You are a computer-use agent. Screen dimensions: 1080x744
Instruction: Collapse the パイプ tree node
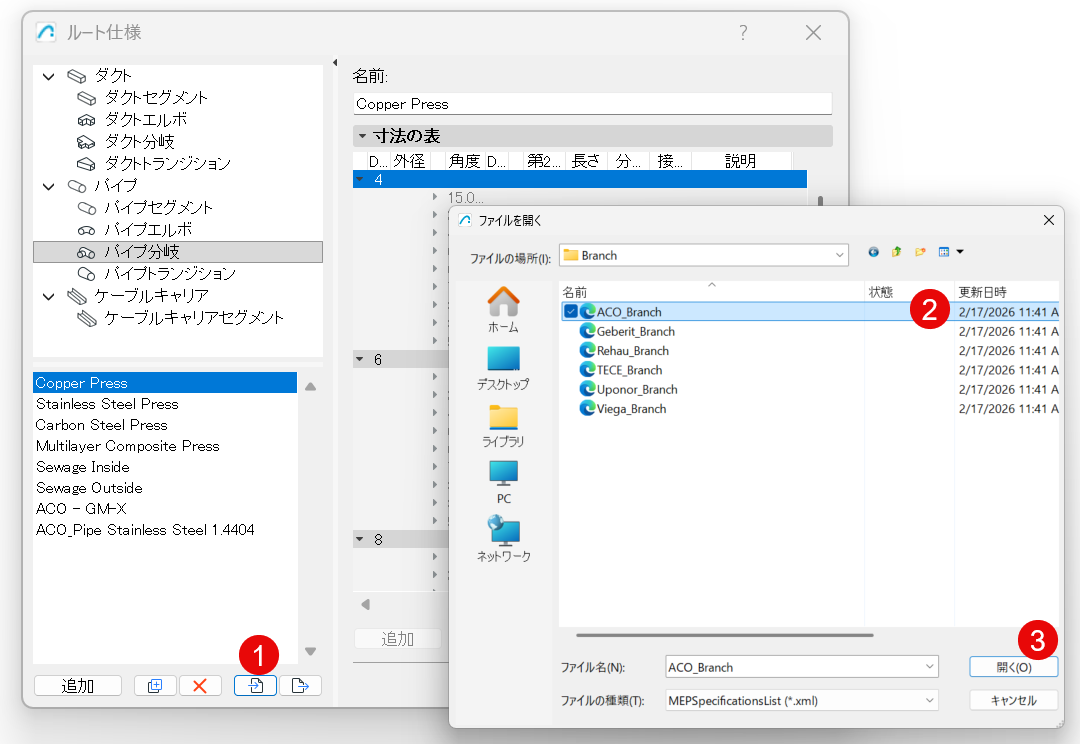point(48,186)
